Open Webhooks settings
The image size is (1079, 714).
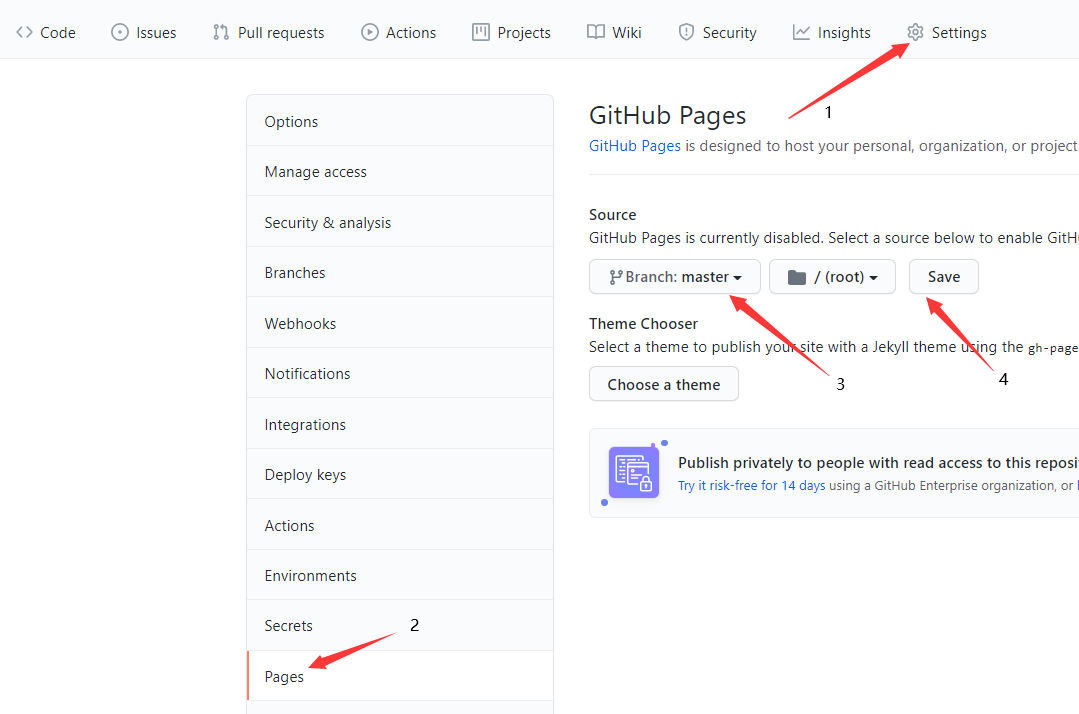click(400, 323)
